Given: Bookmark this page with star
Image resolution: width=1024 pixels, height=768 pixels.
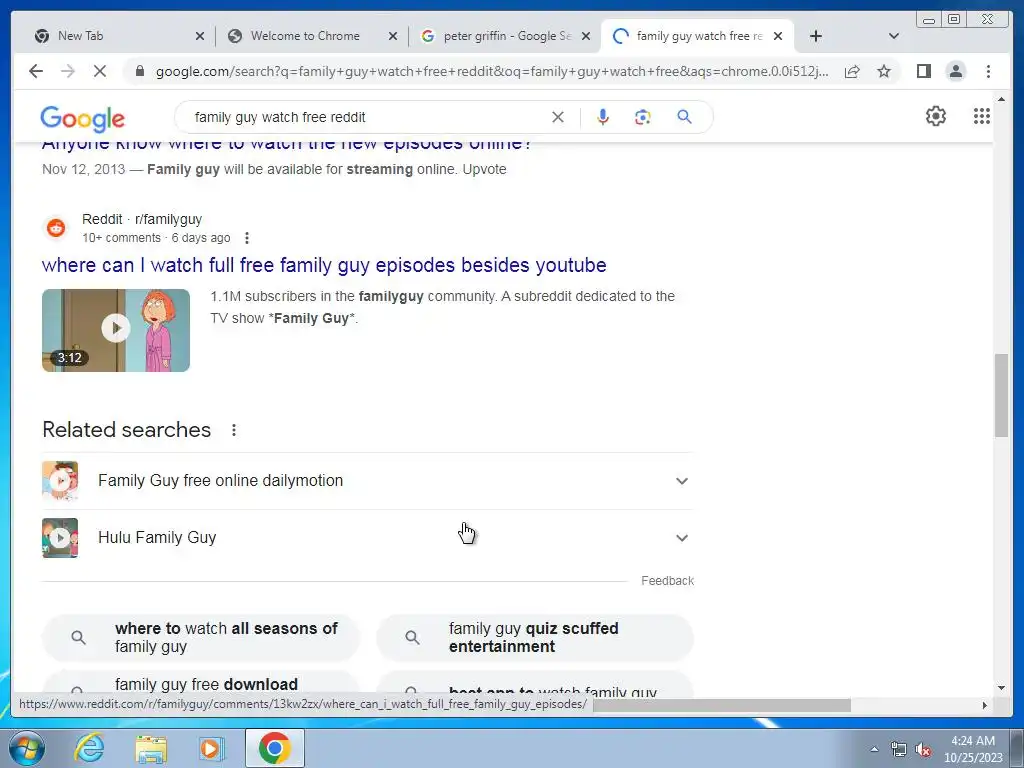Looking at the screenshot, I should 884,71.
